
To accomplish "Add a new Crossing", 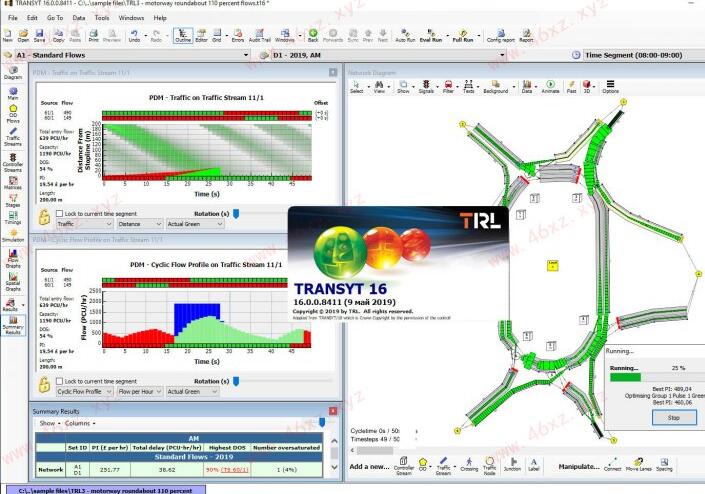I will (469, 465).
